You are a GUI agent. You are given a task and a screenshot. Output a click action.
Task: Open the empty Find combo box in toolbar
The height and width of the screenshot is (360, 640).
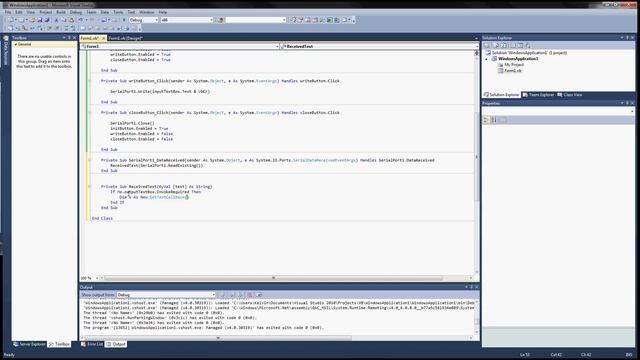(256, 20)
